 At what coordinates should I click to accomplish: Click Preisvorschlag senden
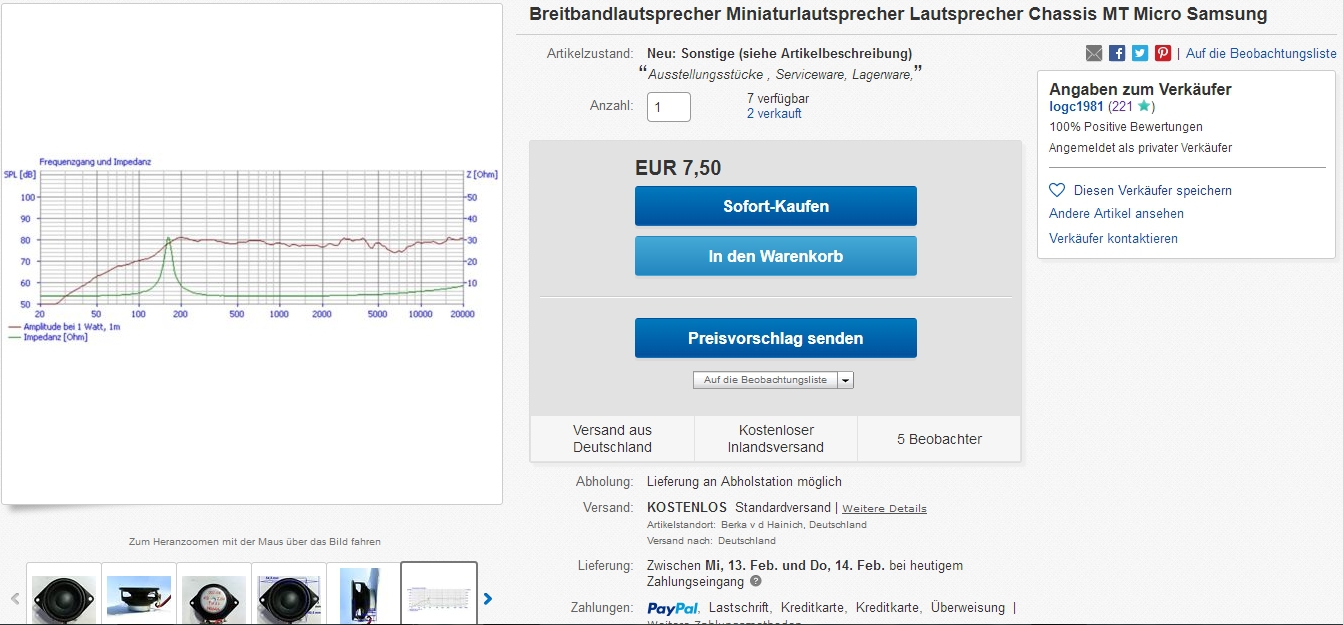tap(776, 338)
